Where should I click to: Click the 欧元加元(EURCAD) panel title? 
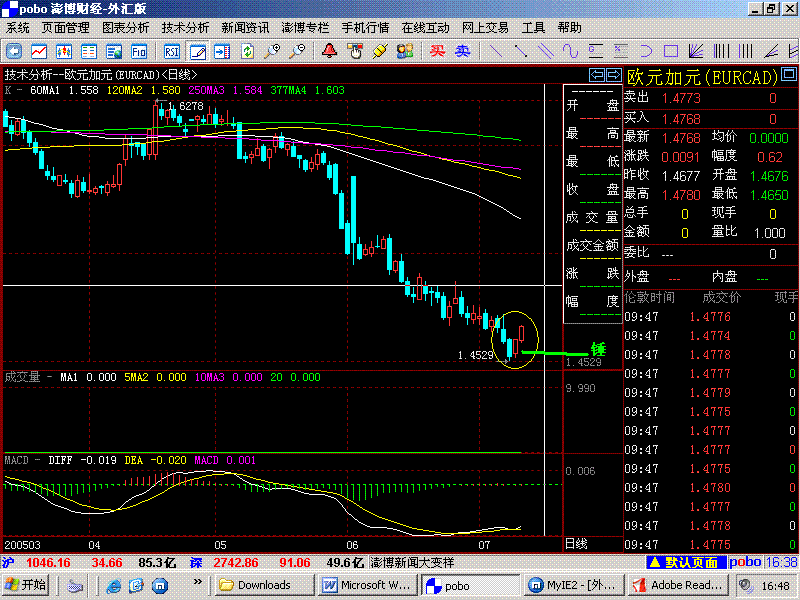tap(702, 78)
